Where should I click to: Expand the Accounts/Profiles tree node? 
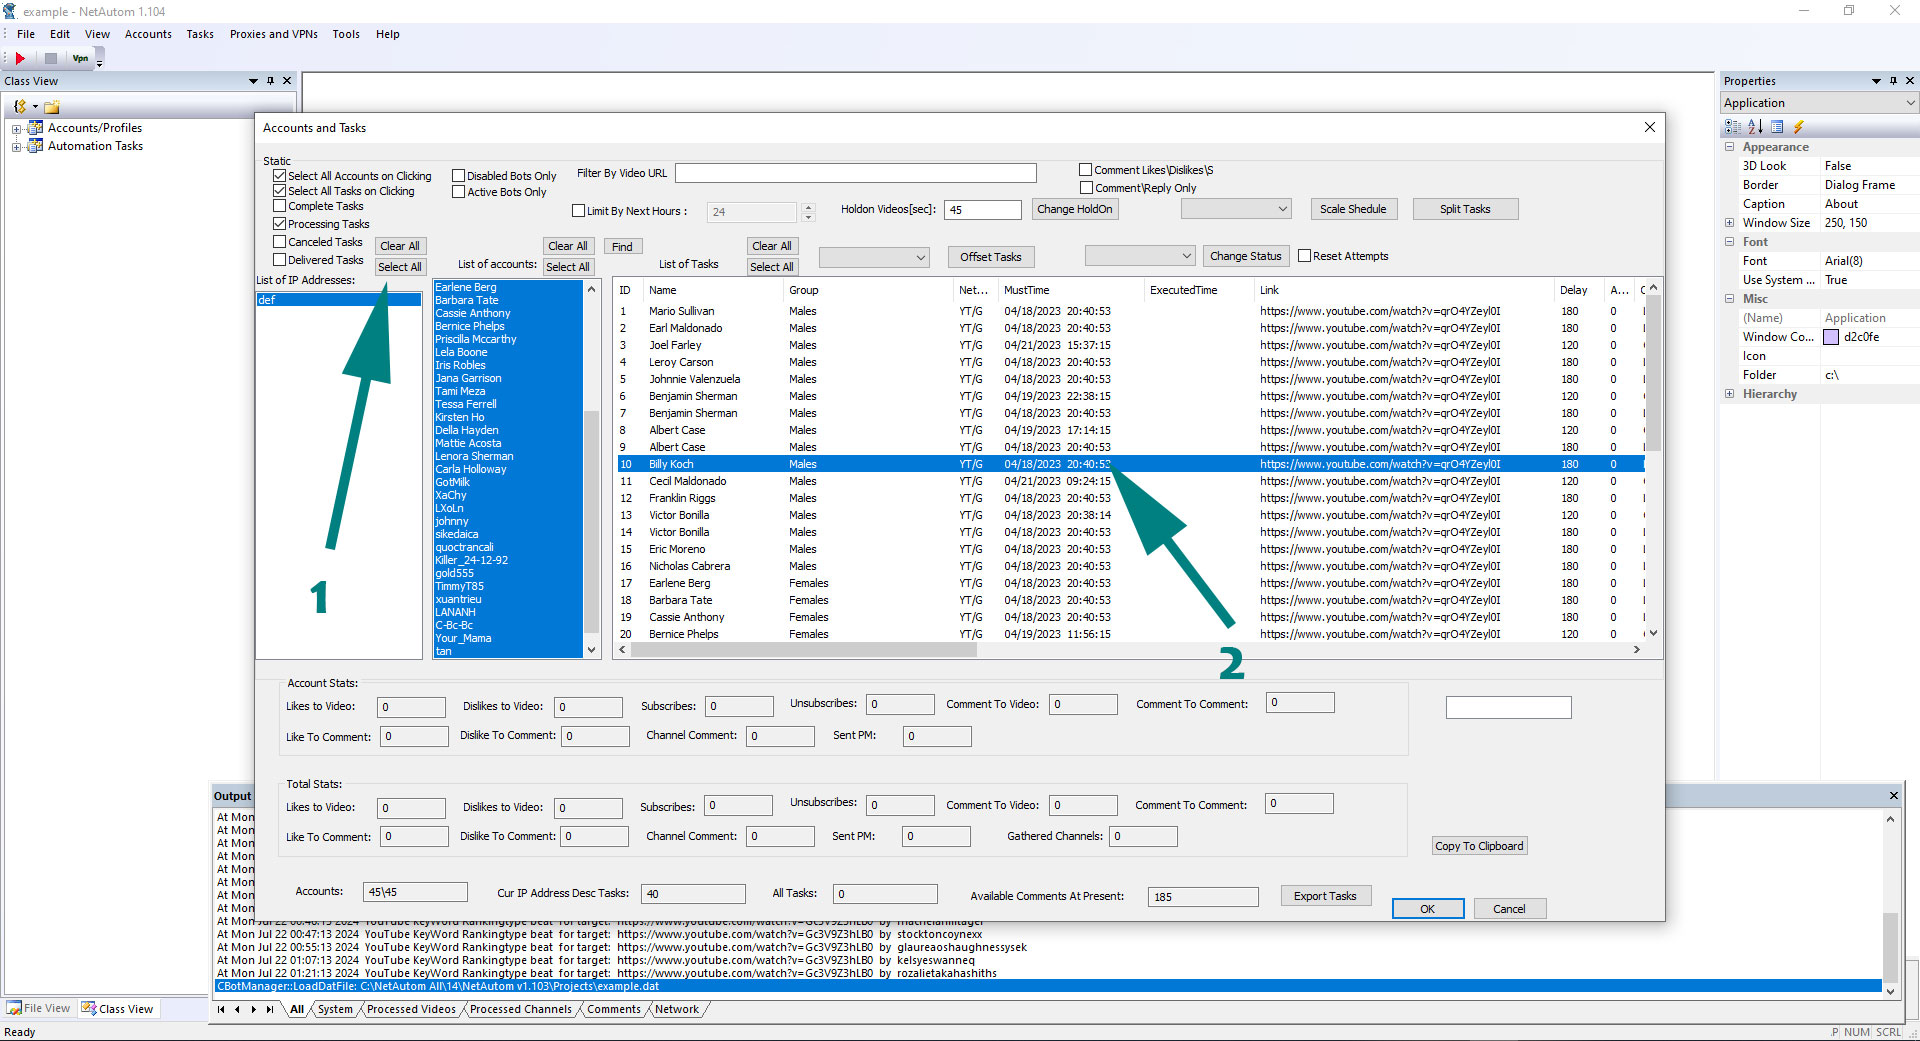pyautogui.click(x=16, y=129)
